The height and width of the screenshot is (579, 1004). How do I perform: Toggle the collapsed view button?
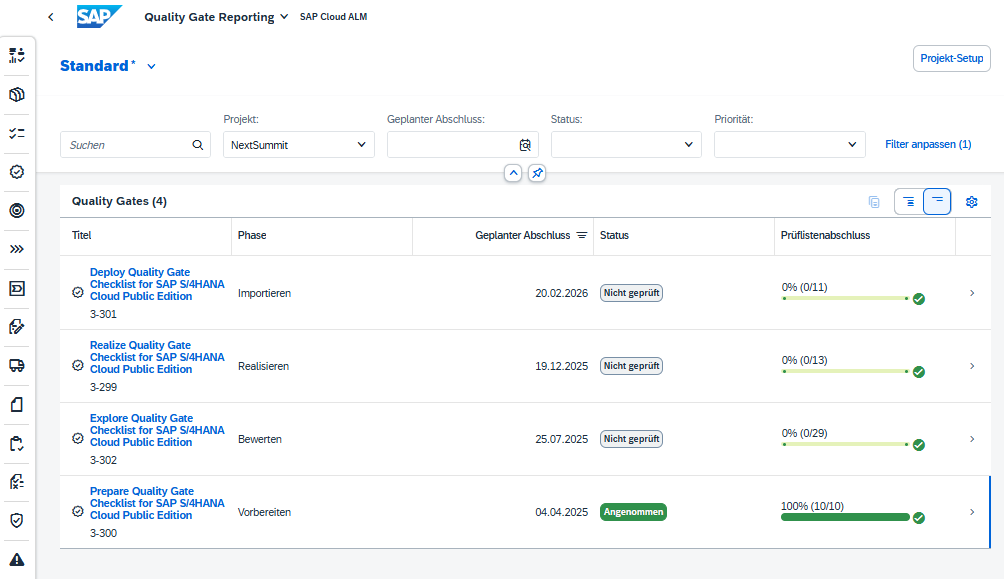pyautogui.click(x=937, y=202)
